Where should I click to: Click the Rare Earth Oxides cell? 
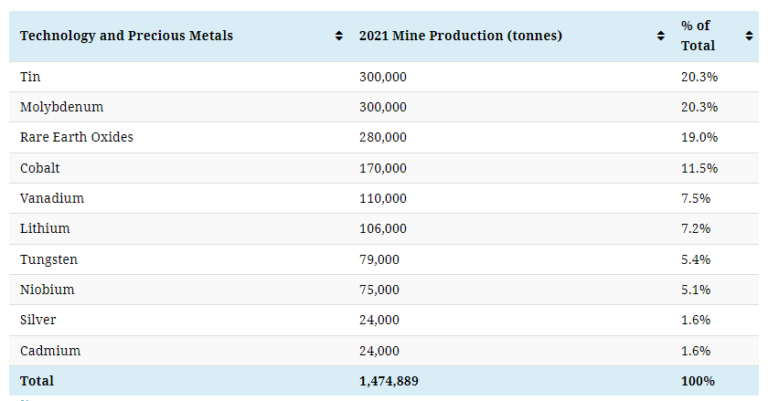click(77, 137)
